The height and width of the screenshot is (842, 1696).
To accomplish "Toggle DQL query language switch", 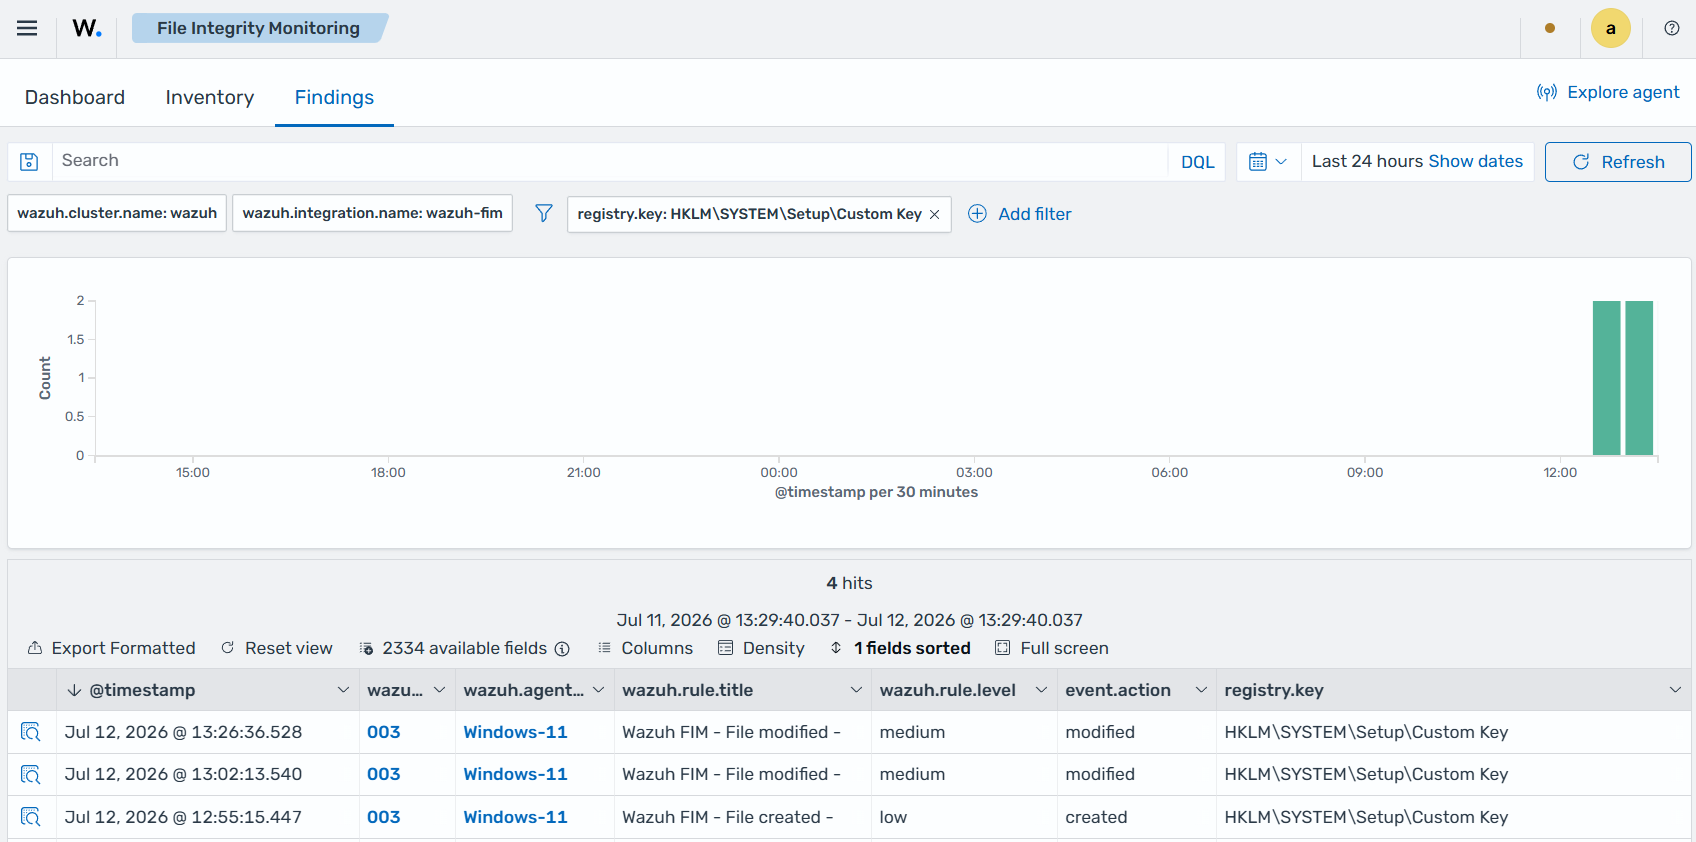I will click(x=1197, y=162).
